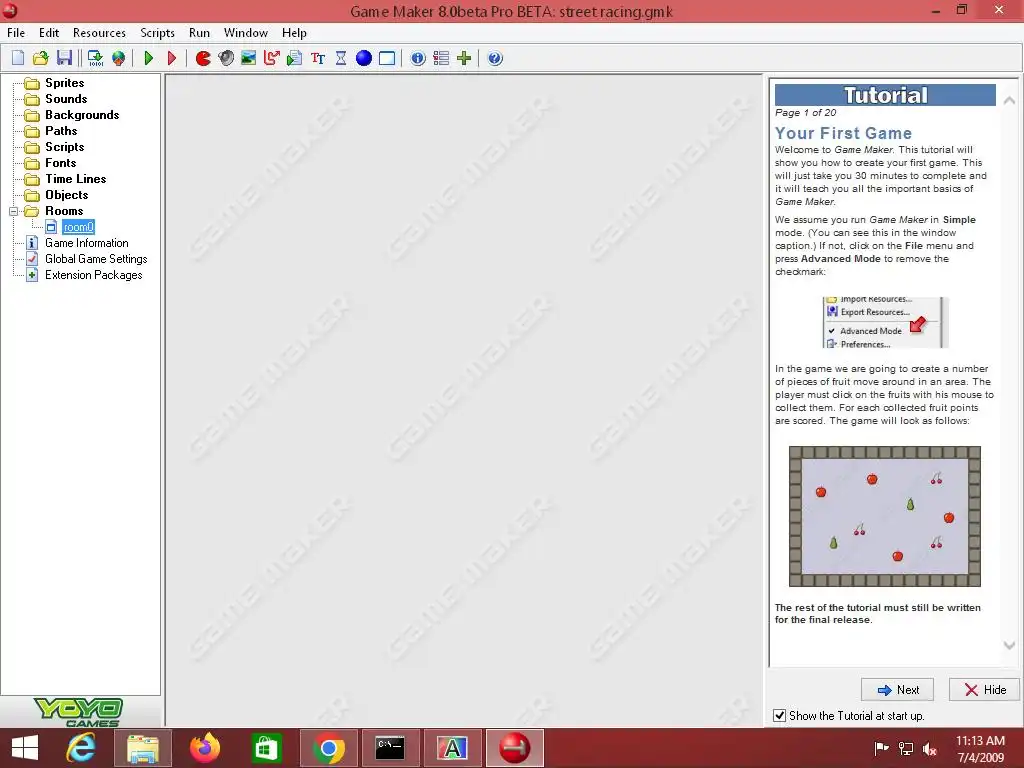Select the Backgrounds folder in tree
The image size is (1024, 768).
pyautogui.click(x=82, y=115)
